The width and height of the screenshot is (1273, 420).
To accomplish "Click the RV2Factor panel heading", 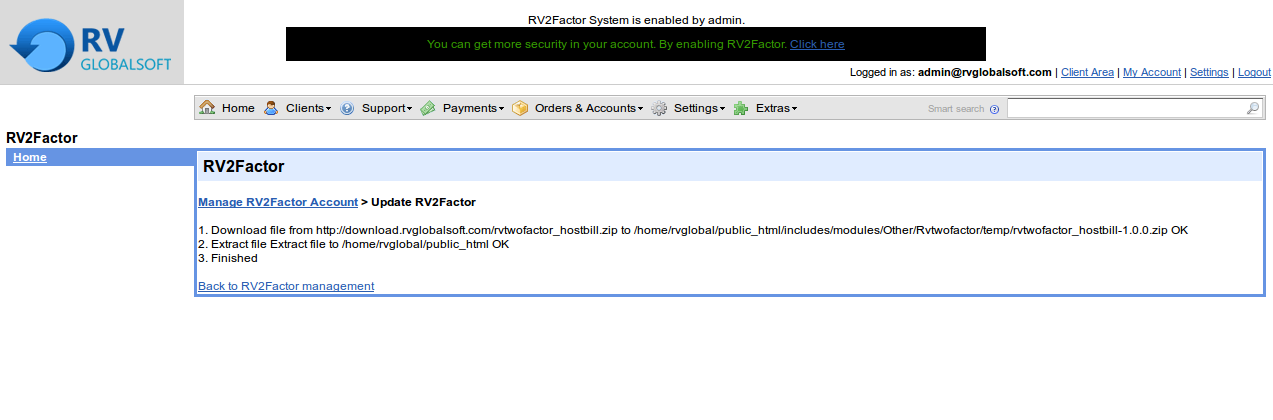I will (244, 167).
